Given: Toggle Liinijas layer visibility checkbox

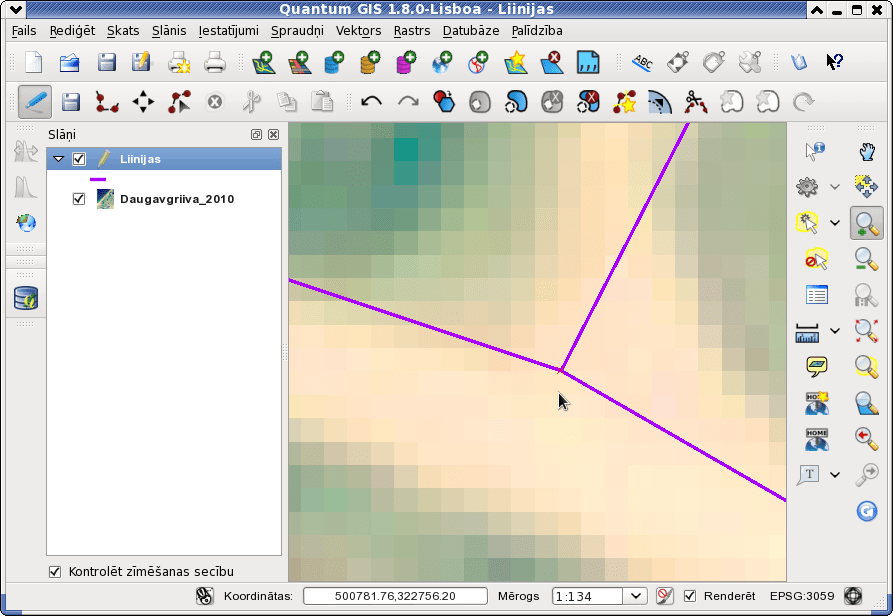Looking at the screenshot, I should tap(79, 159).
